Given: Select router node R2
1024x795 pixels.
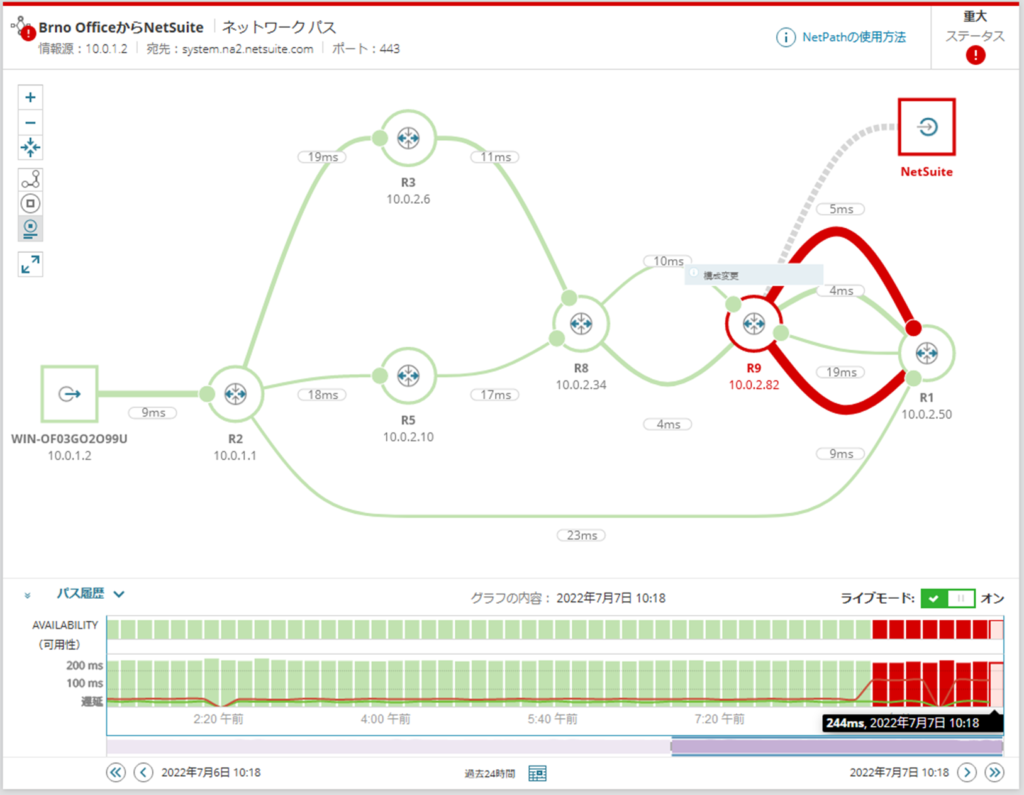Looking at the screenshot, I should [235, 394].
